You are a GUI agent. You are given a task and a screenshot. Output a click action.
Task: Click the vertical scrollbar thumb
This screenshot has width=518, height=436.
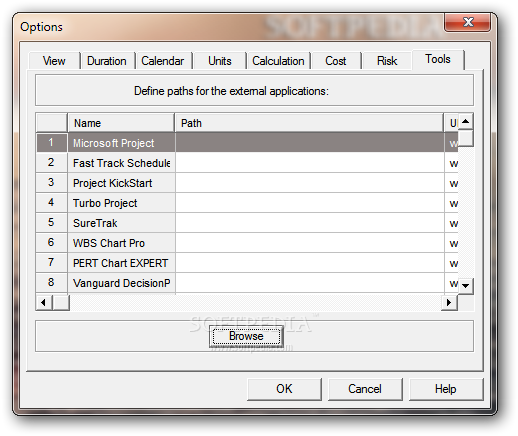[x=466, y=138]
